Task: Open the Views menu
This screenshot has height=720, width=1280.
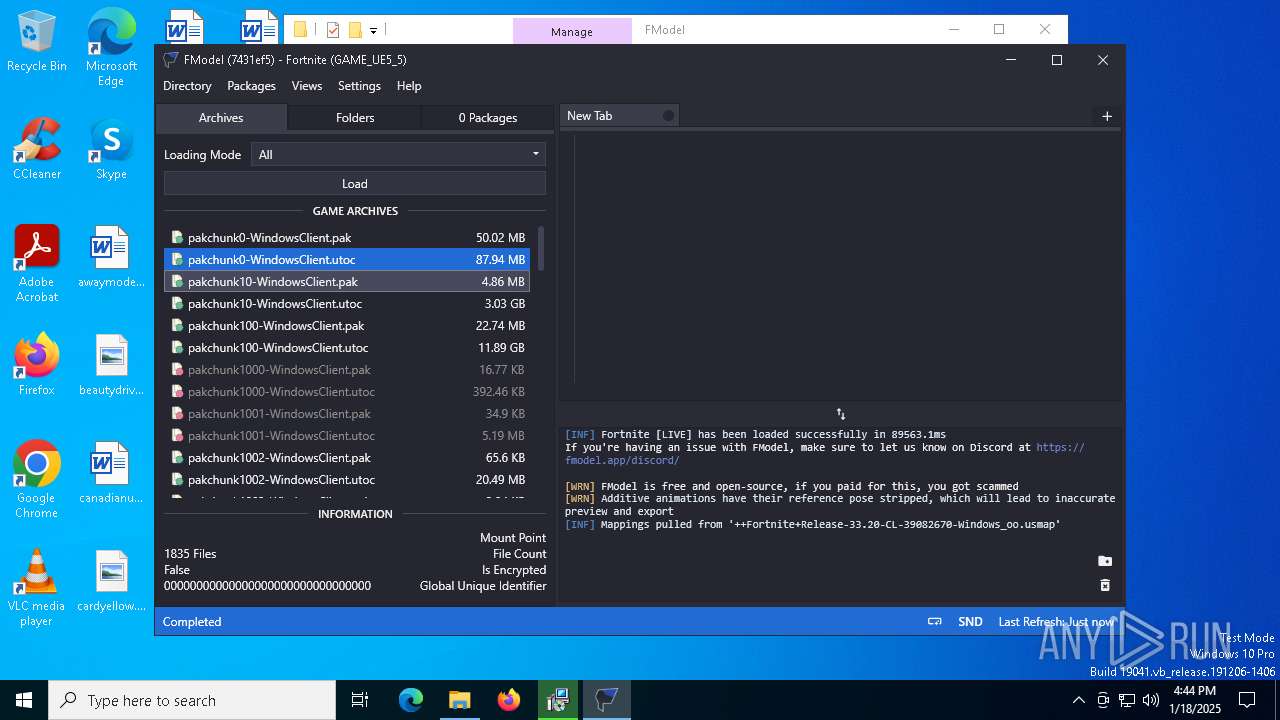Action: point(307,86)
